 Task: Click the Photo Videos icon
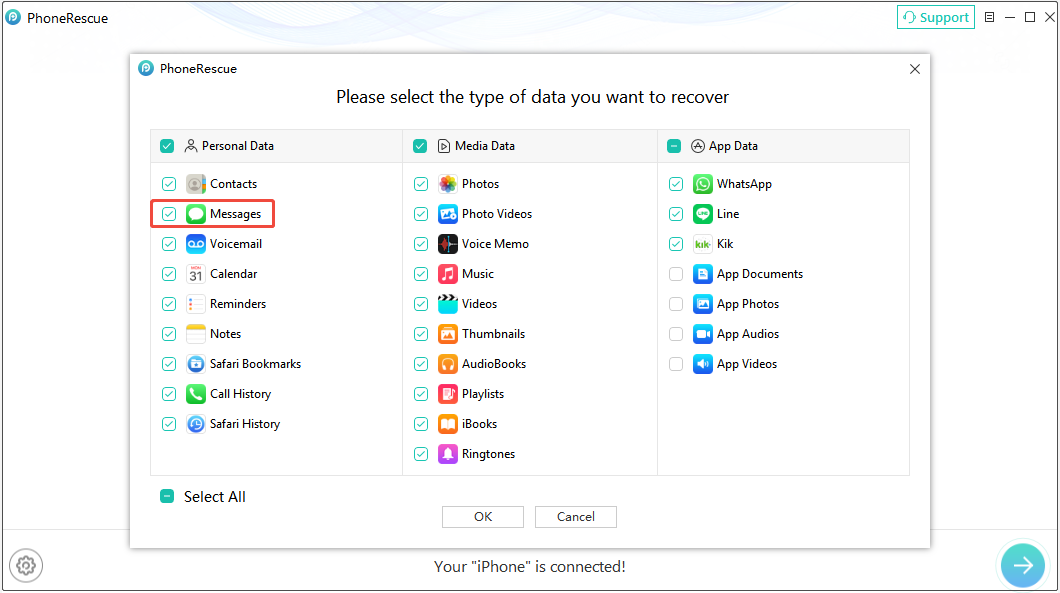[448, 214]
